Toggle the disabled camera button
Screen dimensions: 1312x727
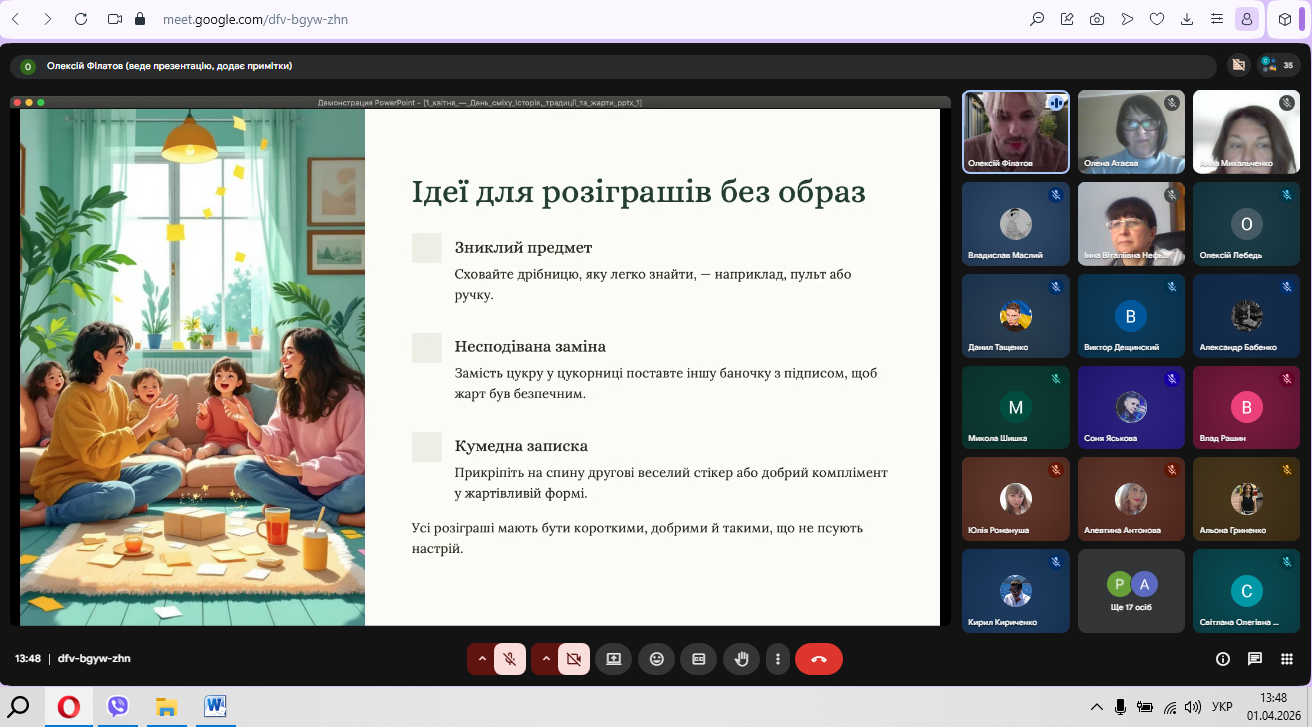click(x=573, y=659)
